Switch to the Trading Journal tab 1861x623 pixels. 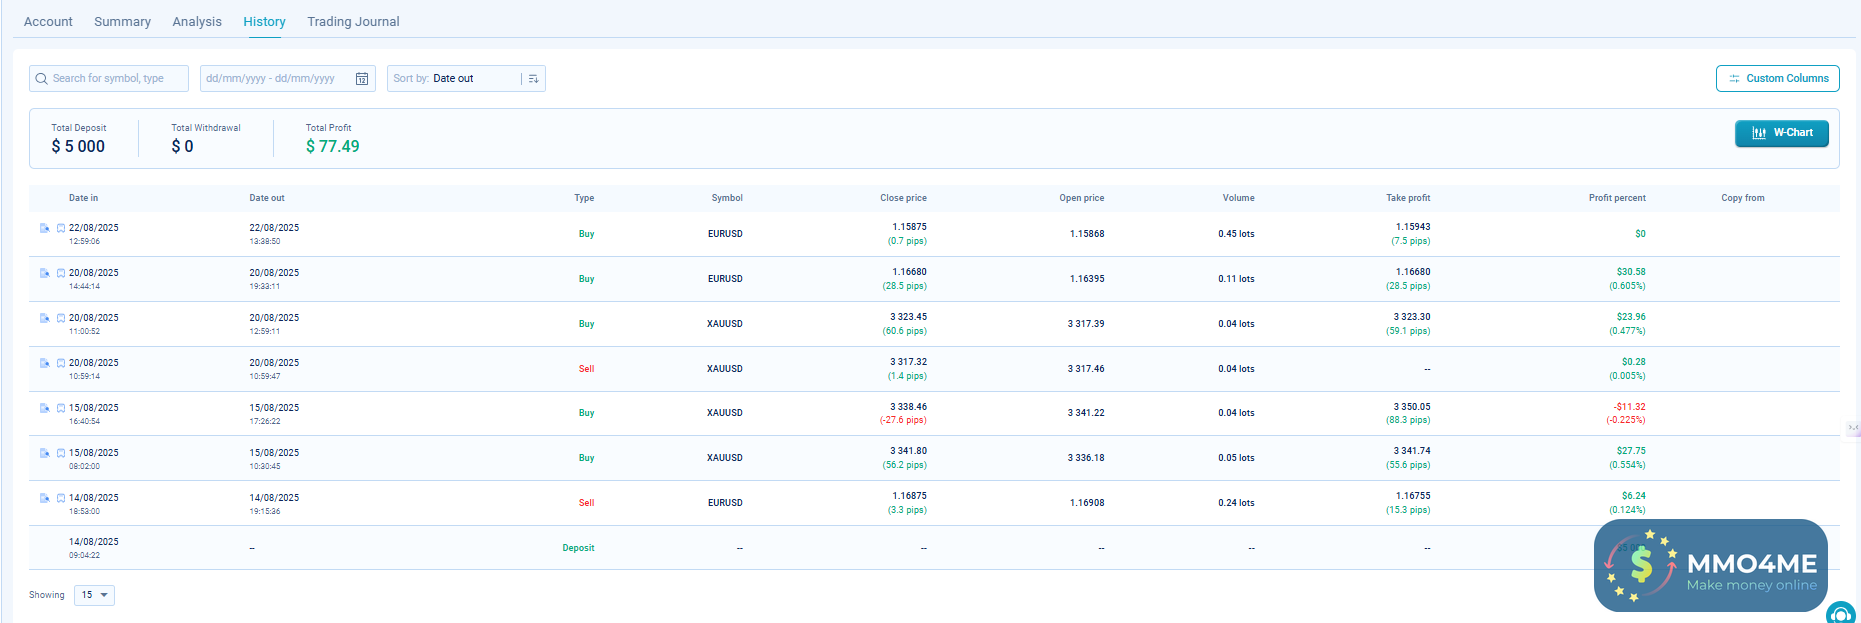[353, 21]
